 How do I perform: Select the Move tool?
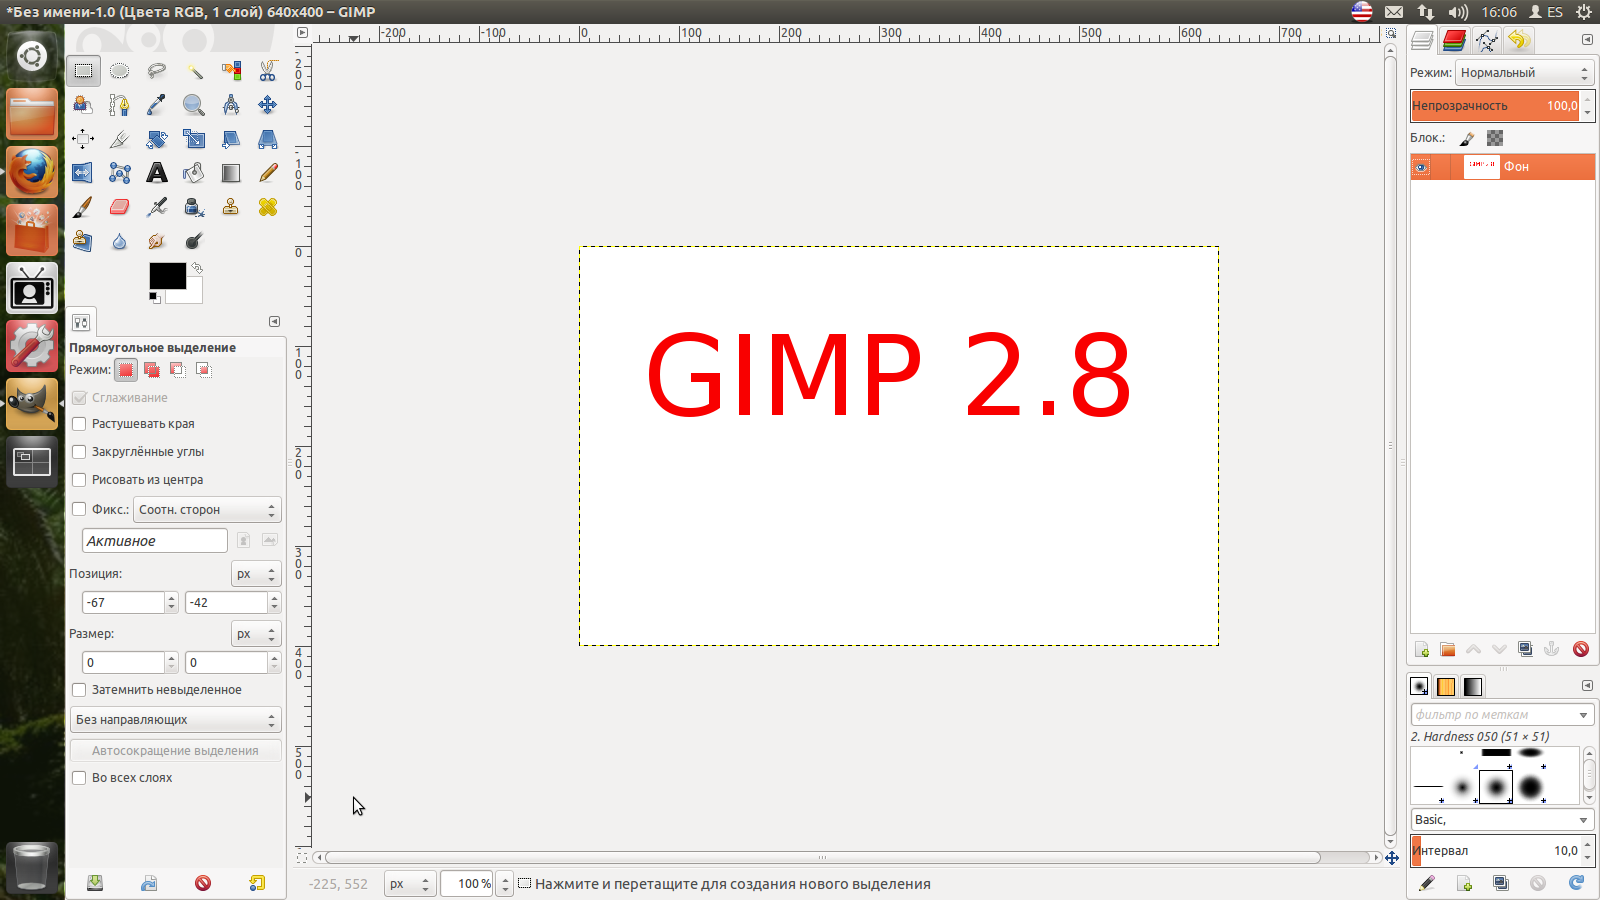click(268, 105)
